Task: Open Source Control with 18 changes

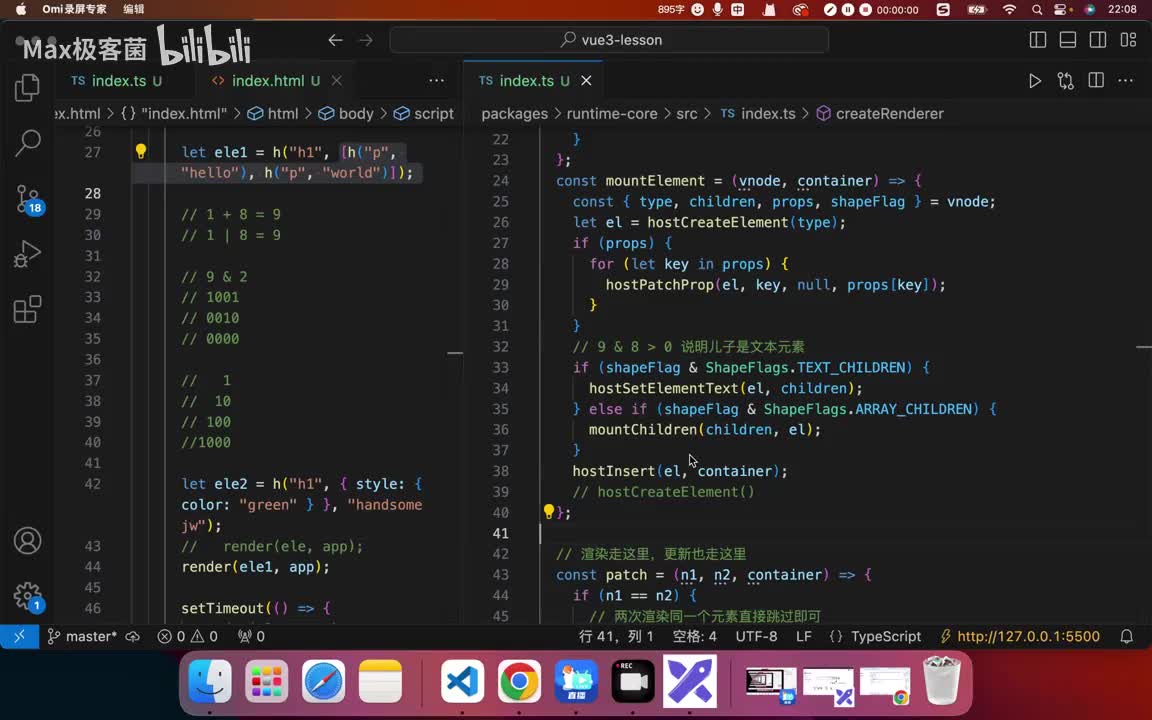Action: point(29,199)
